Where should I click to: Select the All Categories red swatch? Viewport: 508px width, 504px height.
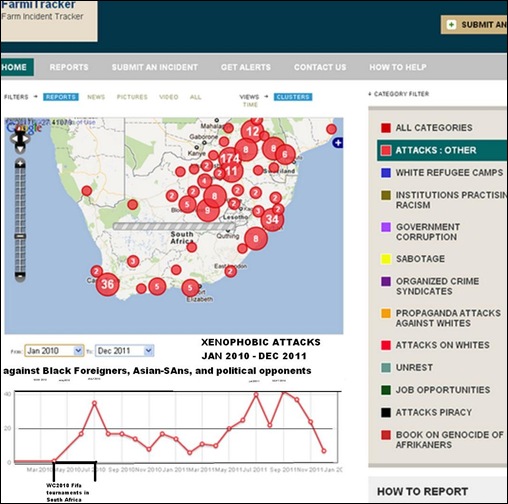pos(386,128)
